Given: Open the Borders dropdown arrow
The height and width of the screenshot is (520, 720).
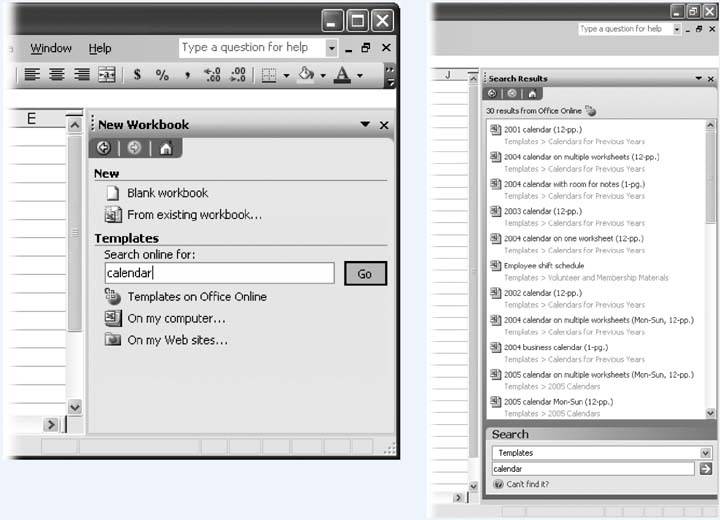Looking at the screenshot, I should [x=286, y=75].
